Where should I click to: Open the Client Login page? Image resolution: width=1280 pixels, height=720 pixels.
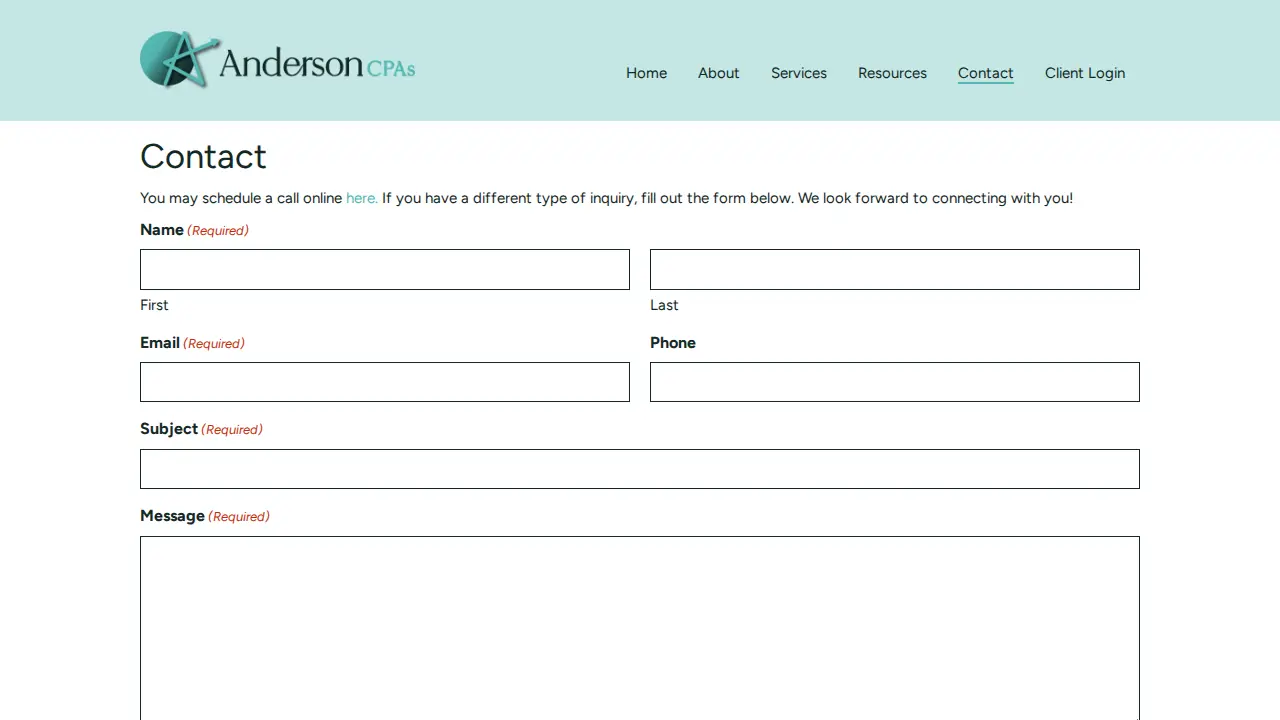tap(1085, 73)
